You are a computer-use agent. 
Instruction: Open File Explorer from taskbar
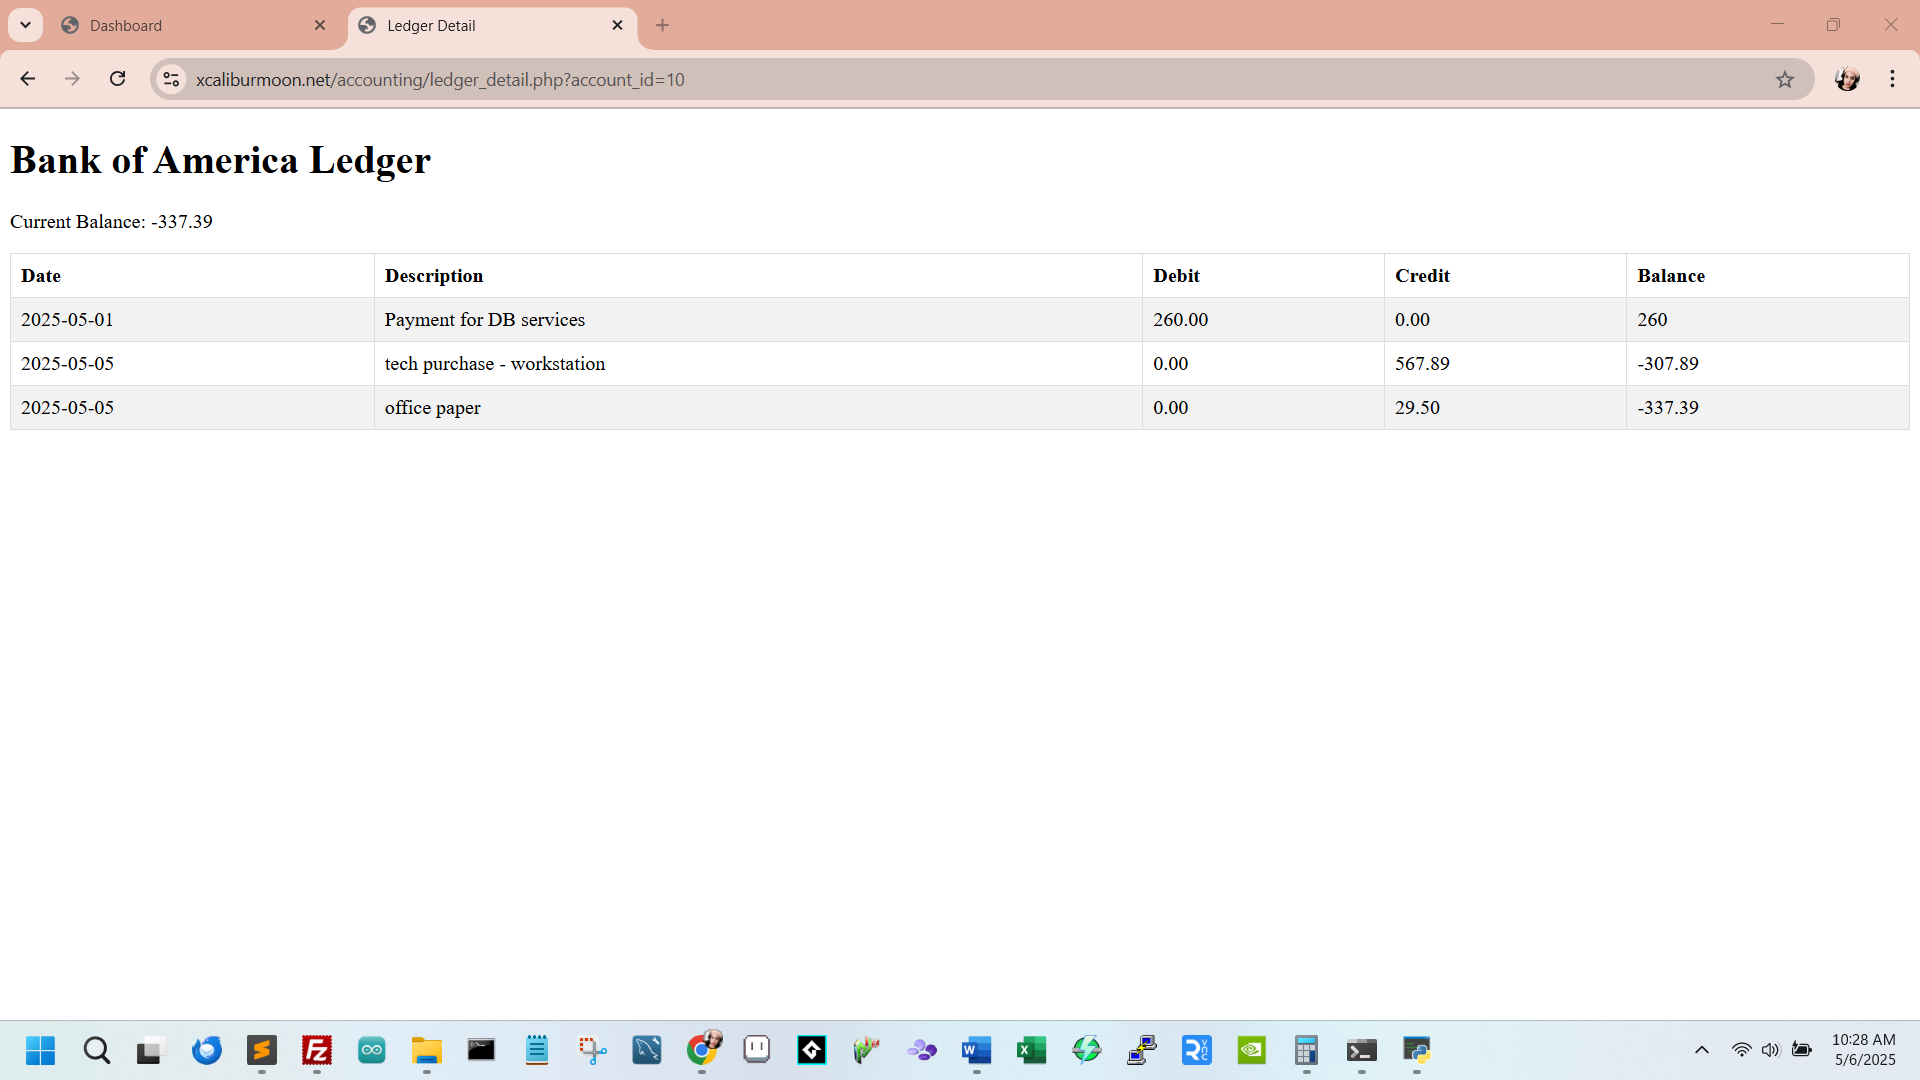click(x=427, y=1050)
